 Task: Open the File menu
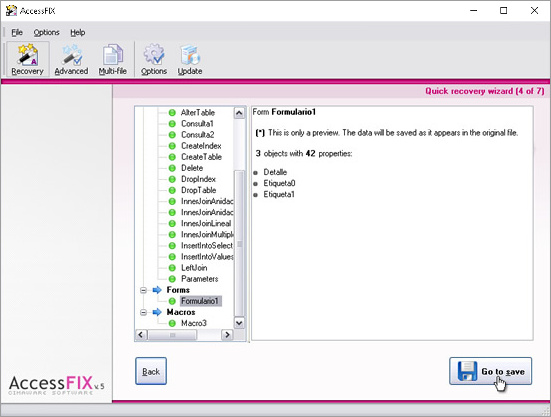pyautogui.click(x=17, y=33)
